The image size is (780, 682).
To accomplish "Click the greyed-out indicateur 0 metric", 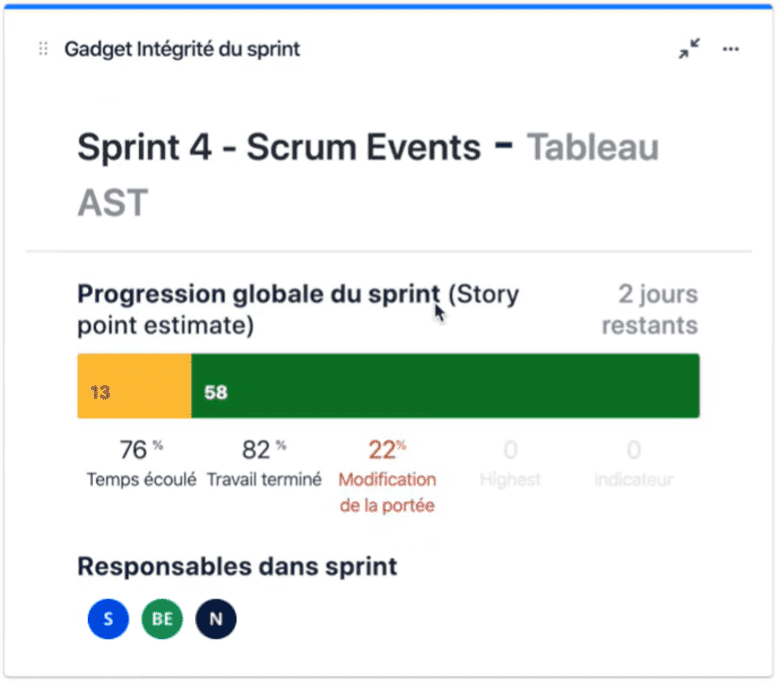I will [634, 463].
